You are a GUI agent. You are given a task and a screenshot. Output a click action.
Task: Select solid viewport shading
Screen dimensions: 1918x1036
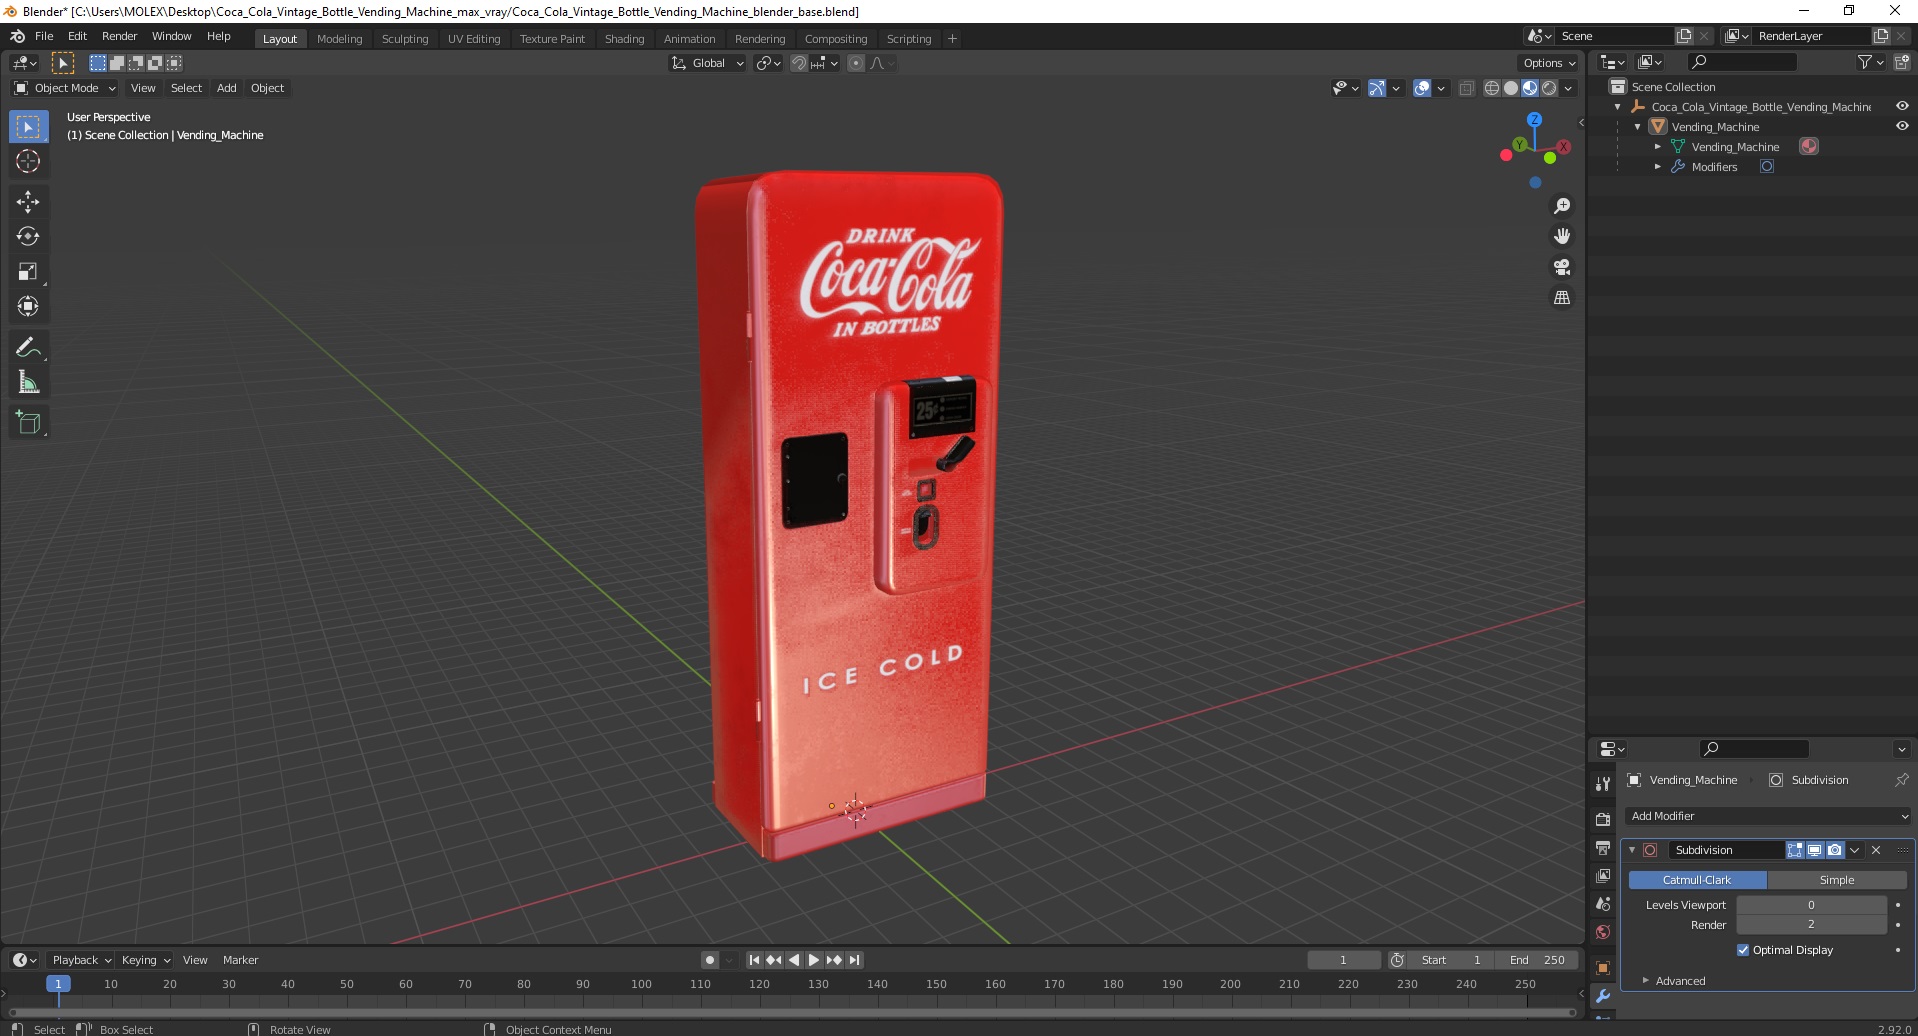[x=1510, y=88]
